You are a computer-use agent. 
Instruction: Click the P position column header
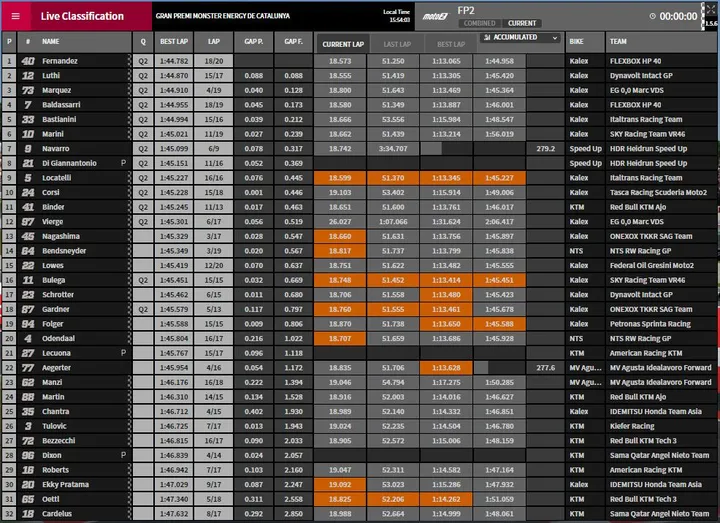tap(9, 41)
